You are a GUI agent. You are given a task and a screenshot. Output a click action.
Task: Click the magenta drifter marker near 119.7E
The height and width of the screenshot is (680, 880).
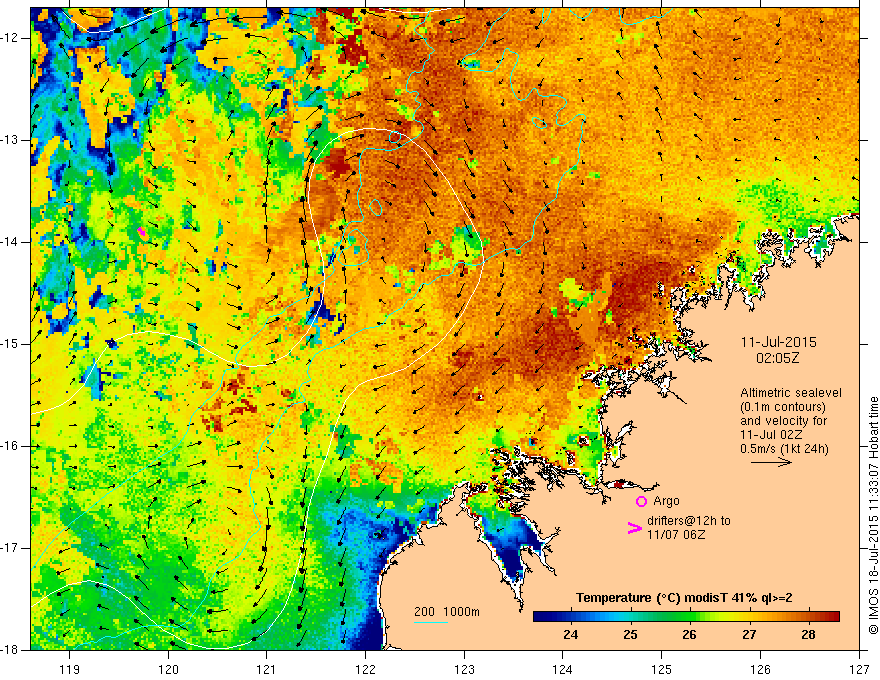tap(141, 231)
